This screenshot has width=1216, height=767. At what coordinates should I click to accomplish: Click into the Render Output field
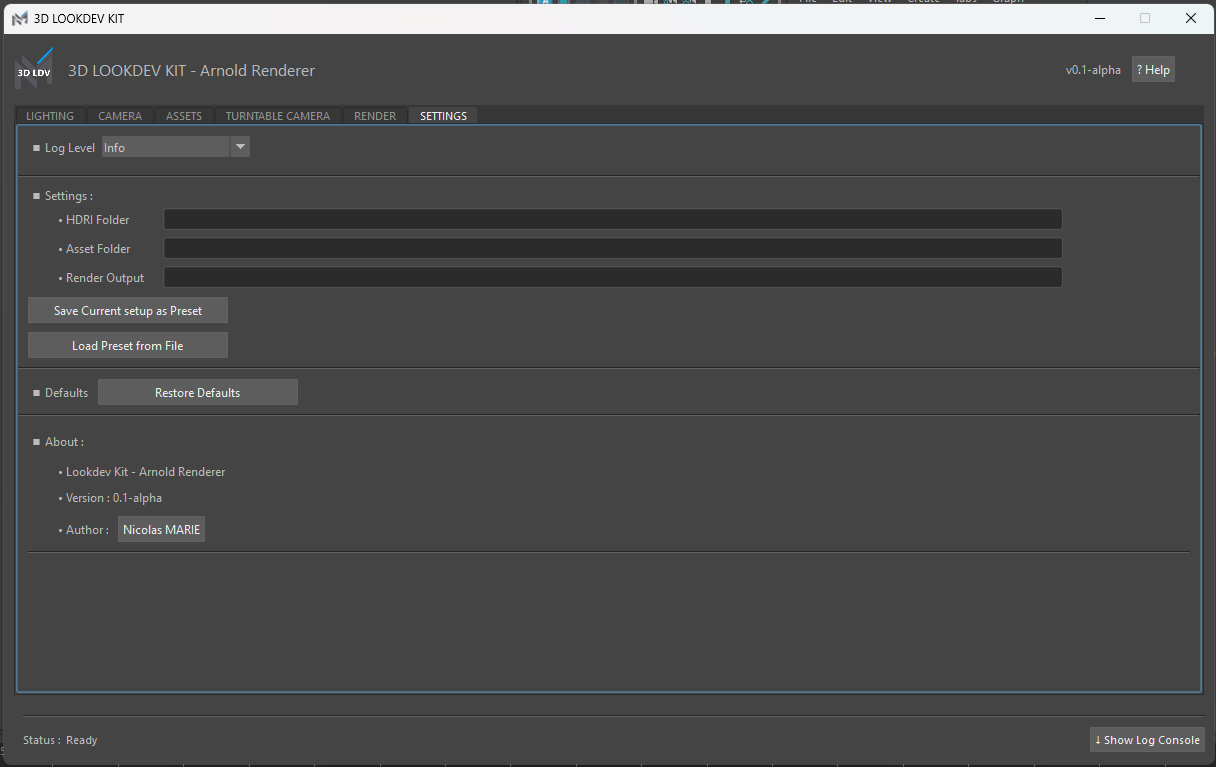612,277
